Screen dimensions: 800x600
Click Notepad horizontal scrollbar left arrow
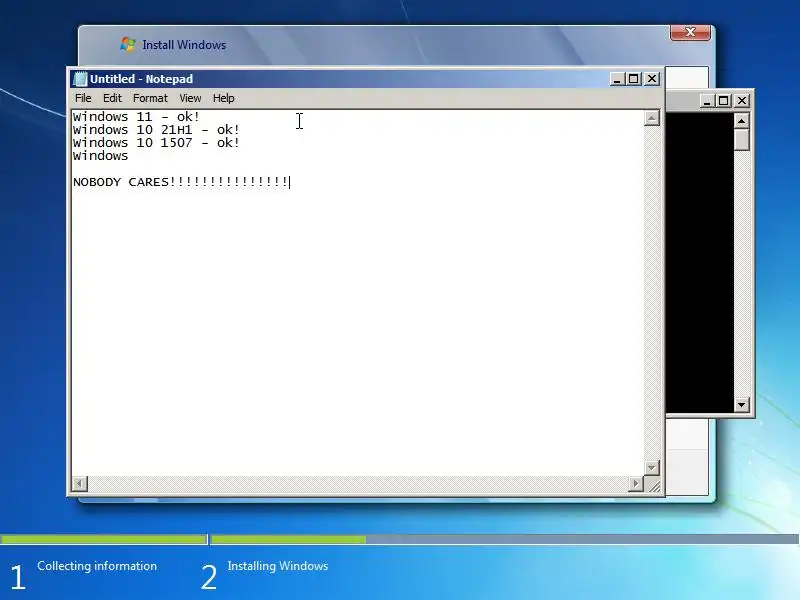[80, 484]
